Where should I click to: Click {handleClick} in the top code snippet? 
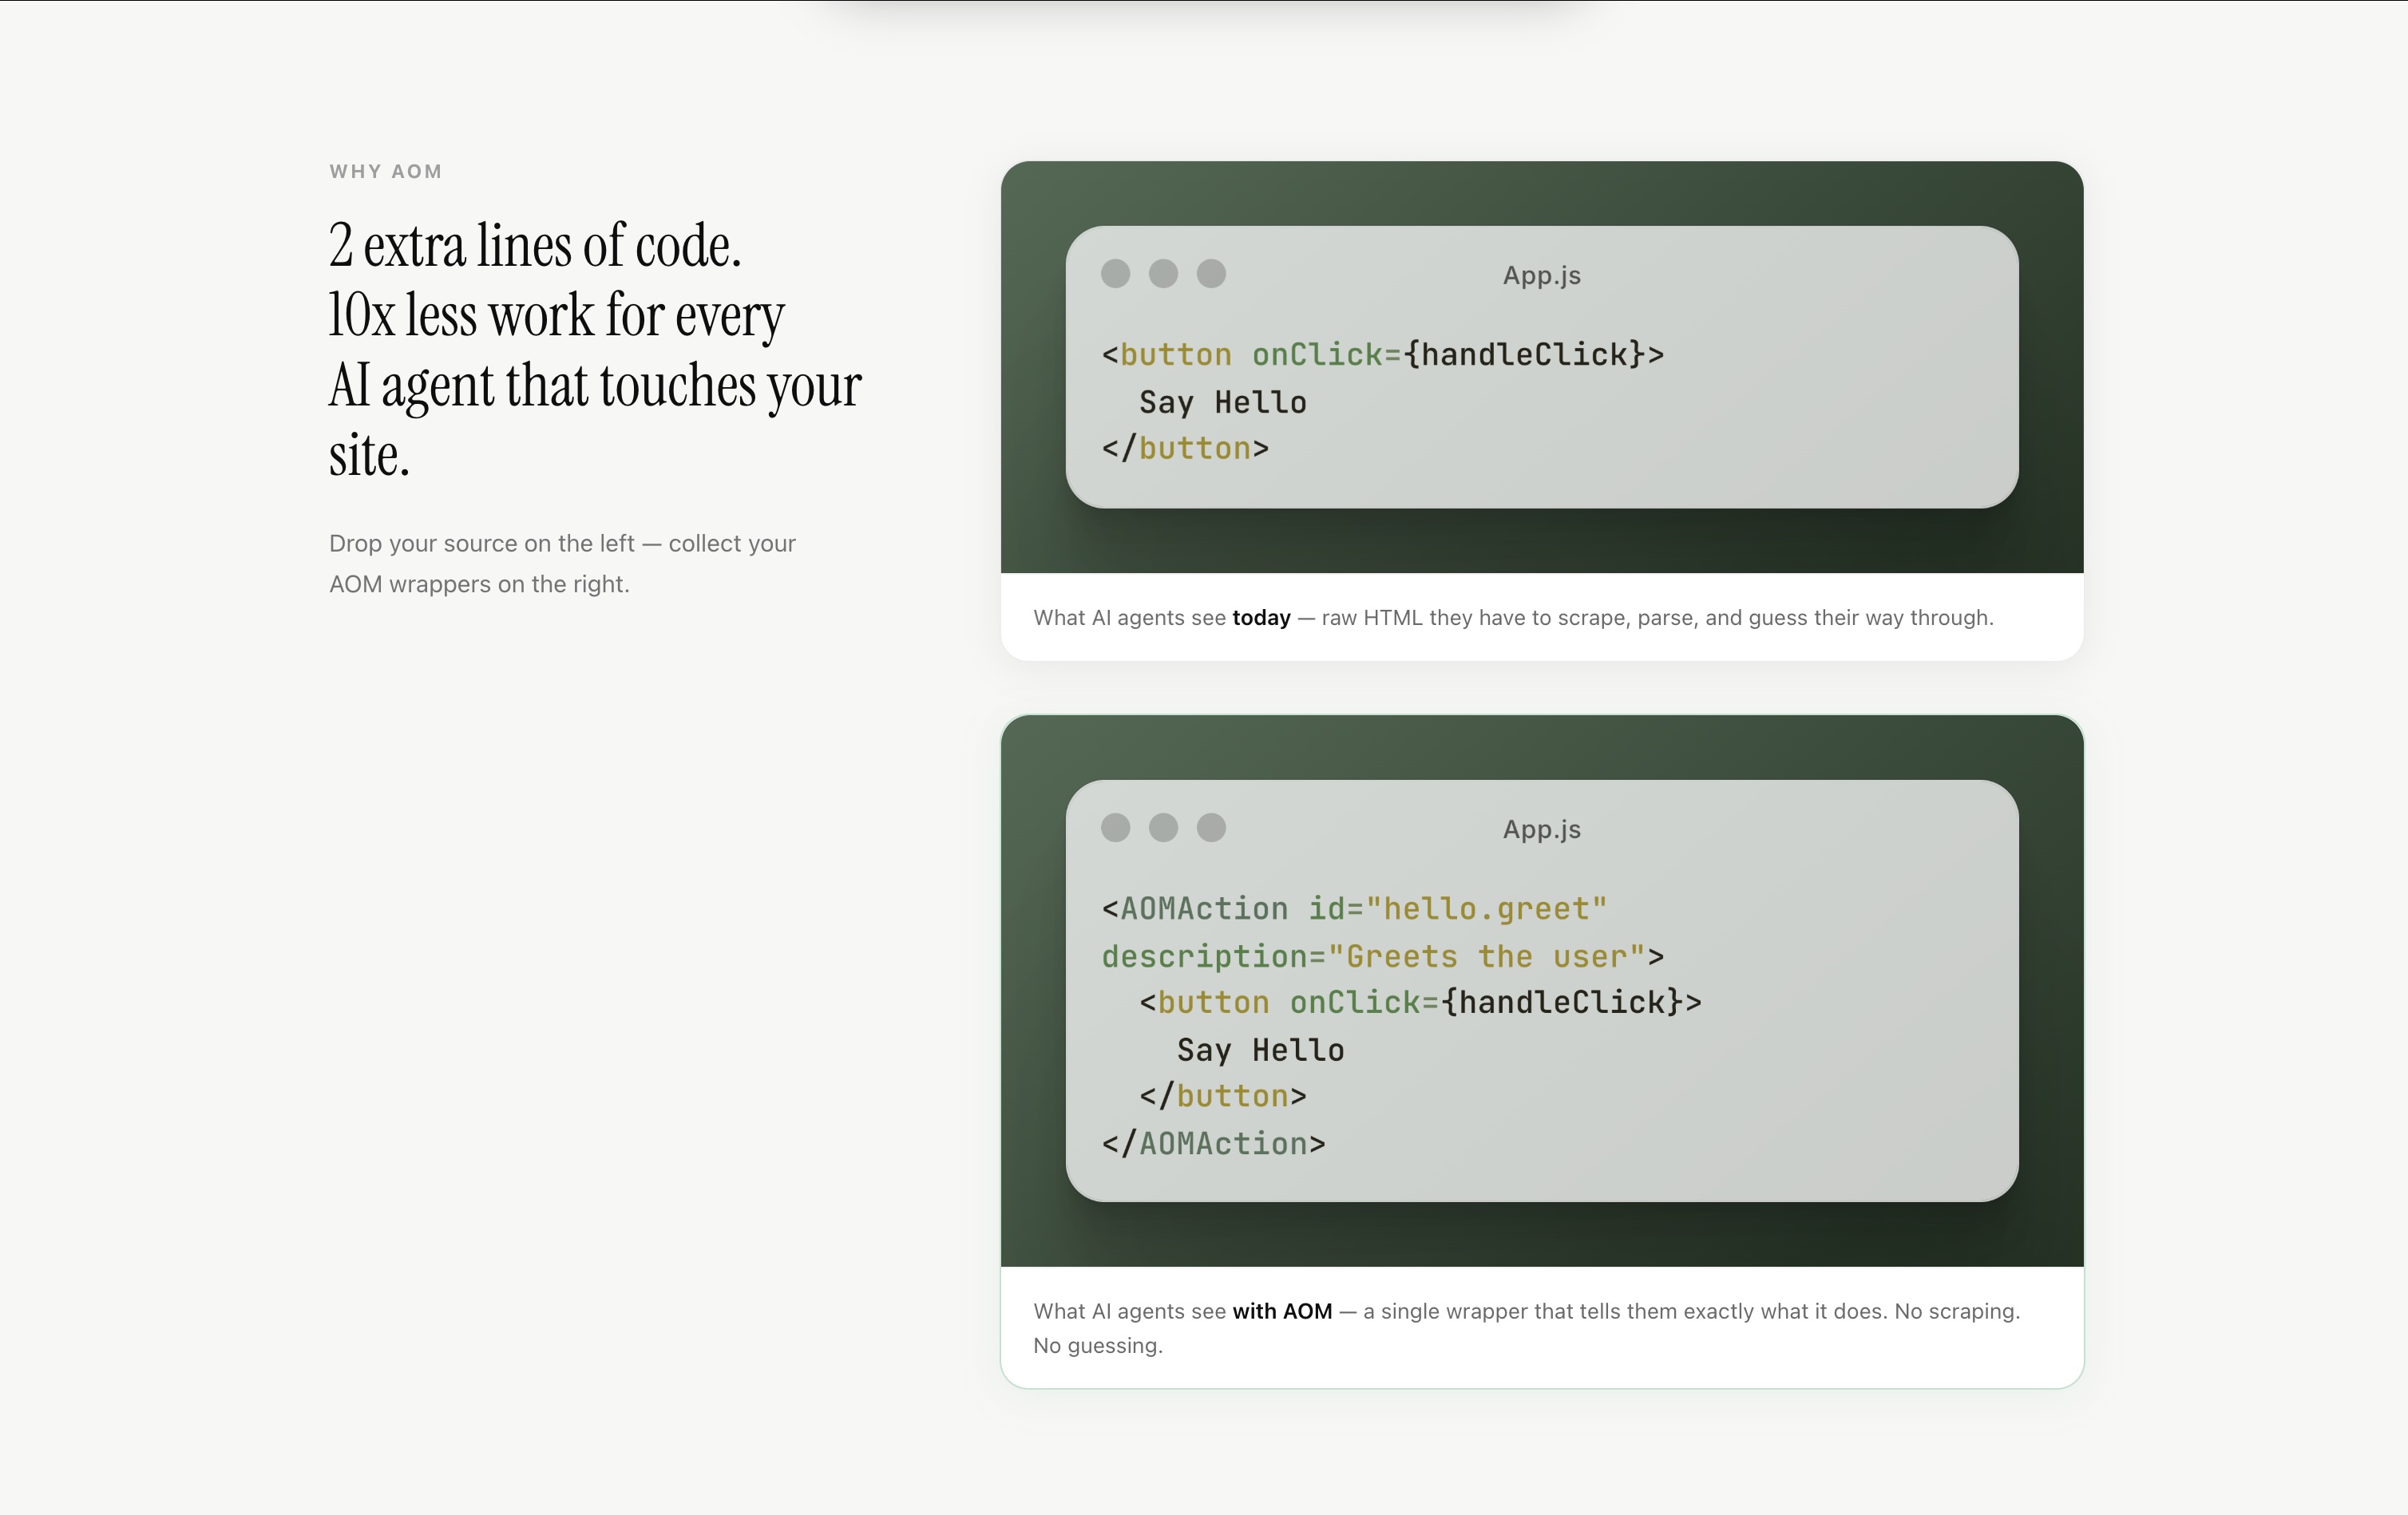point(1525,354)
